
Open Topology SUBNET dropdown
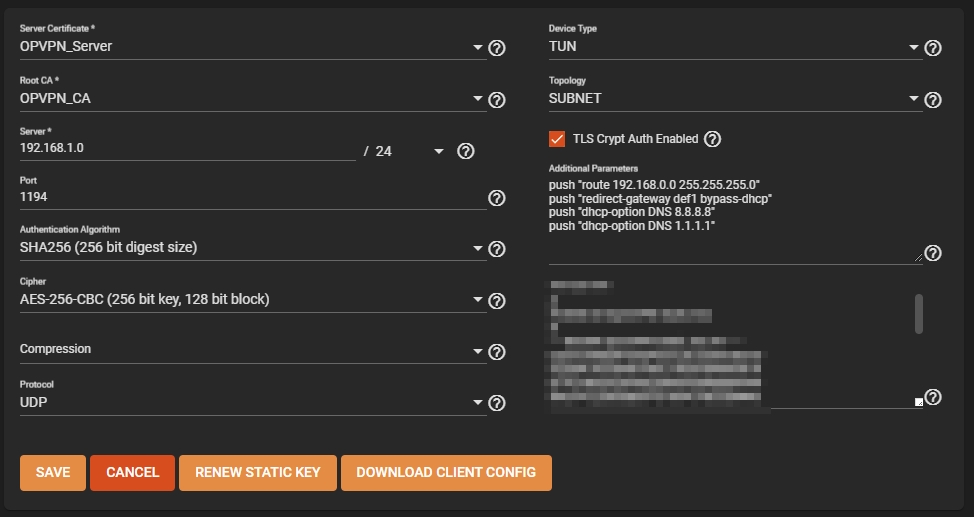tap(735, 99)
